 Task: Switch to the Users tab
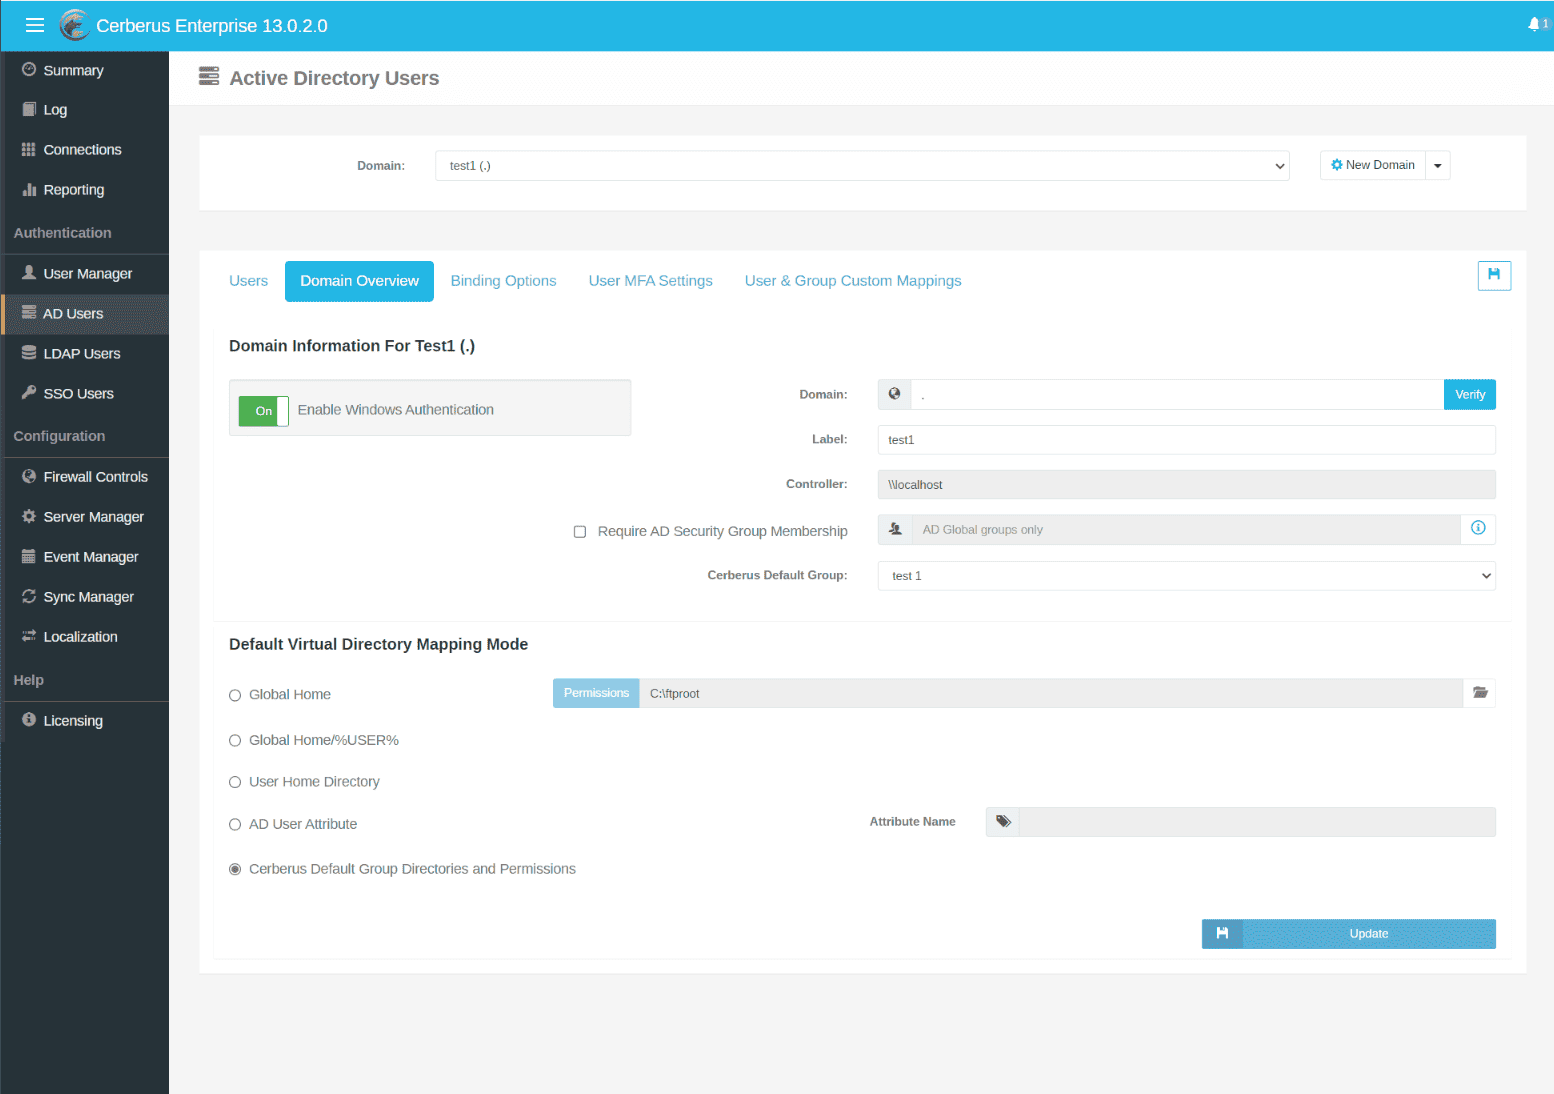[248, 281]
